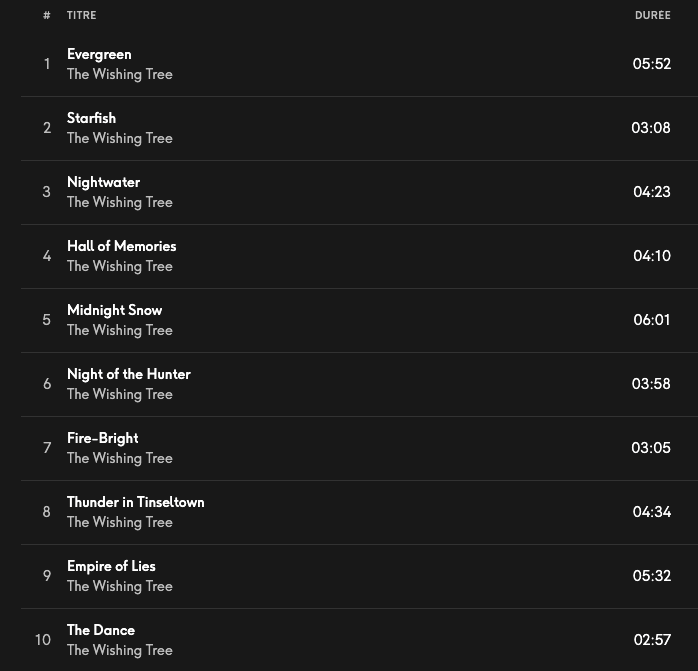
Task: Open Thunder in Tinseltown track
Action: [x=135, y=502]
